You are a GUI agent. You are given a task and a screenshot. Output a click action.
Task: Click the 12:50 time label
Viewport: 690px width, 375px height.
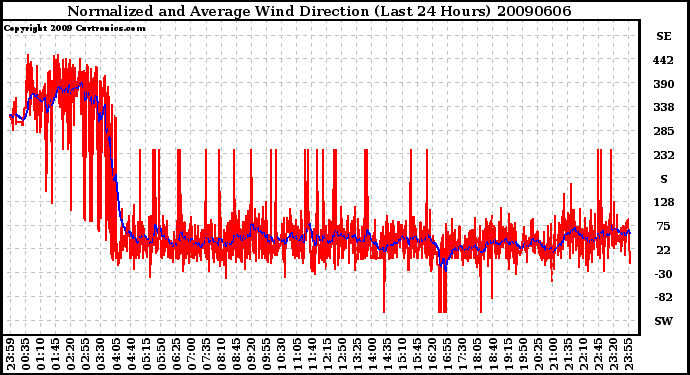341,354
